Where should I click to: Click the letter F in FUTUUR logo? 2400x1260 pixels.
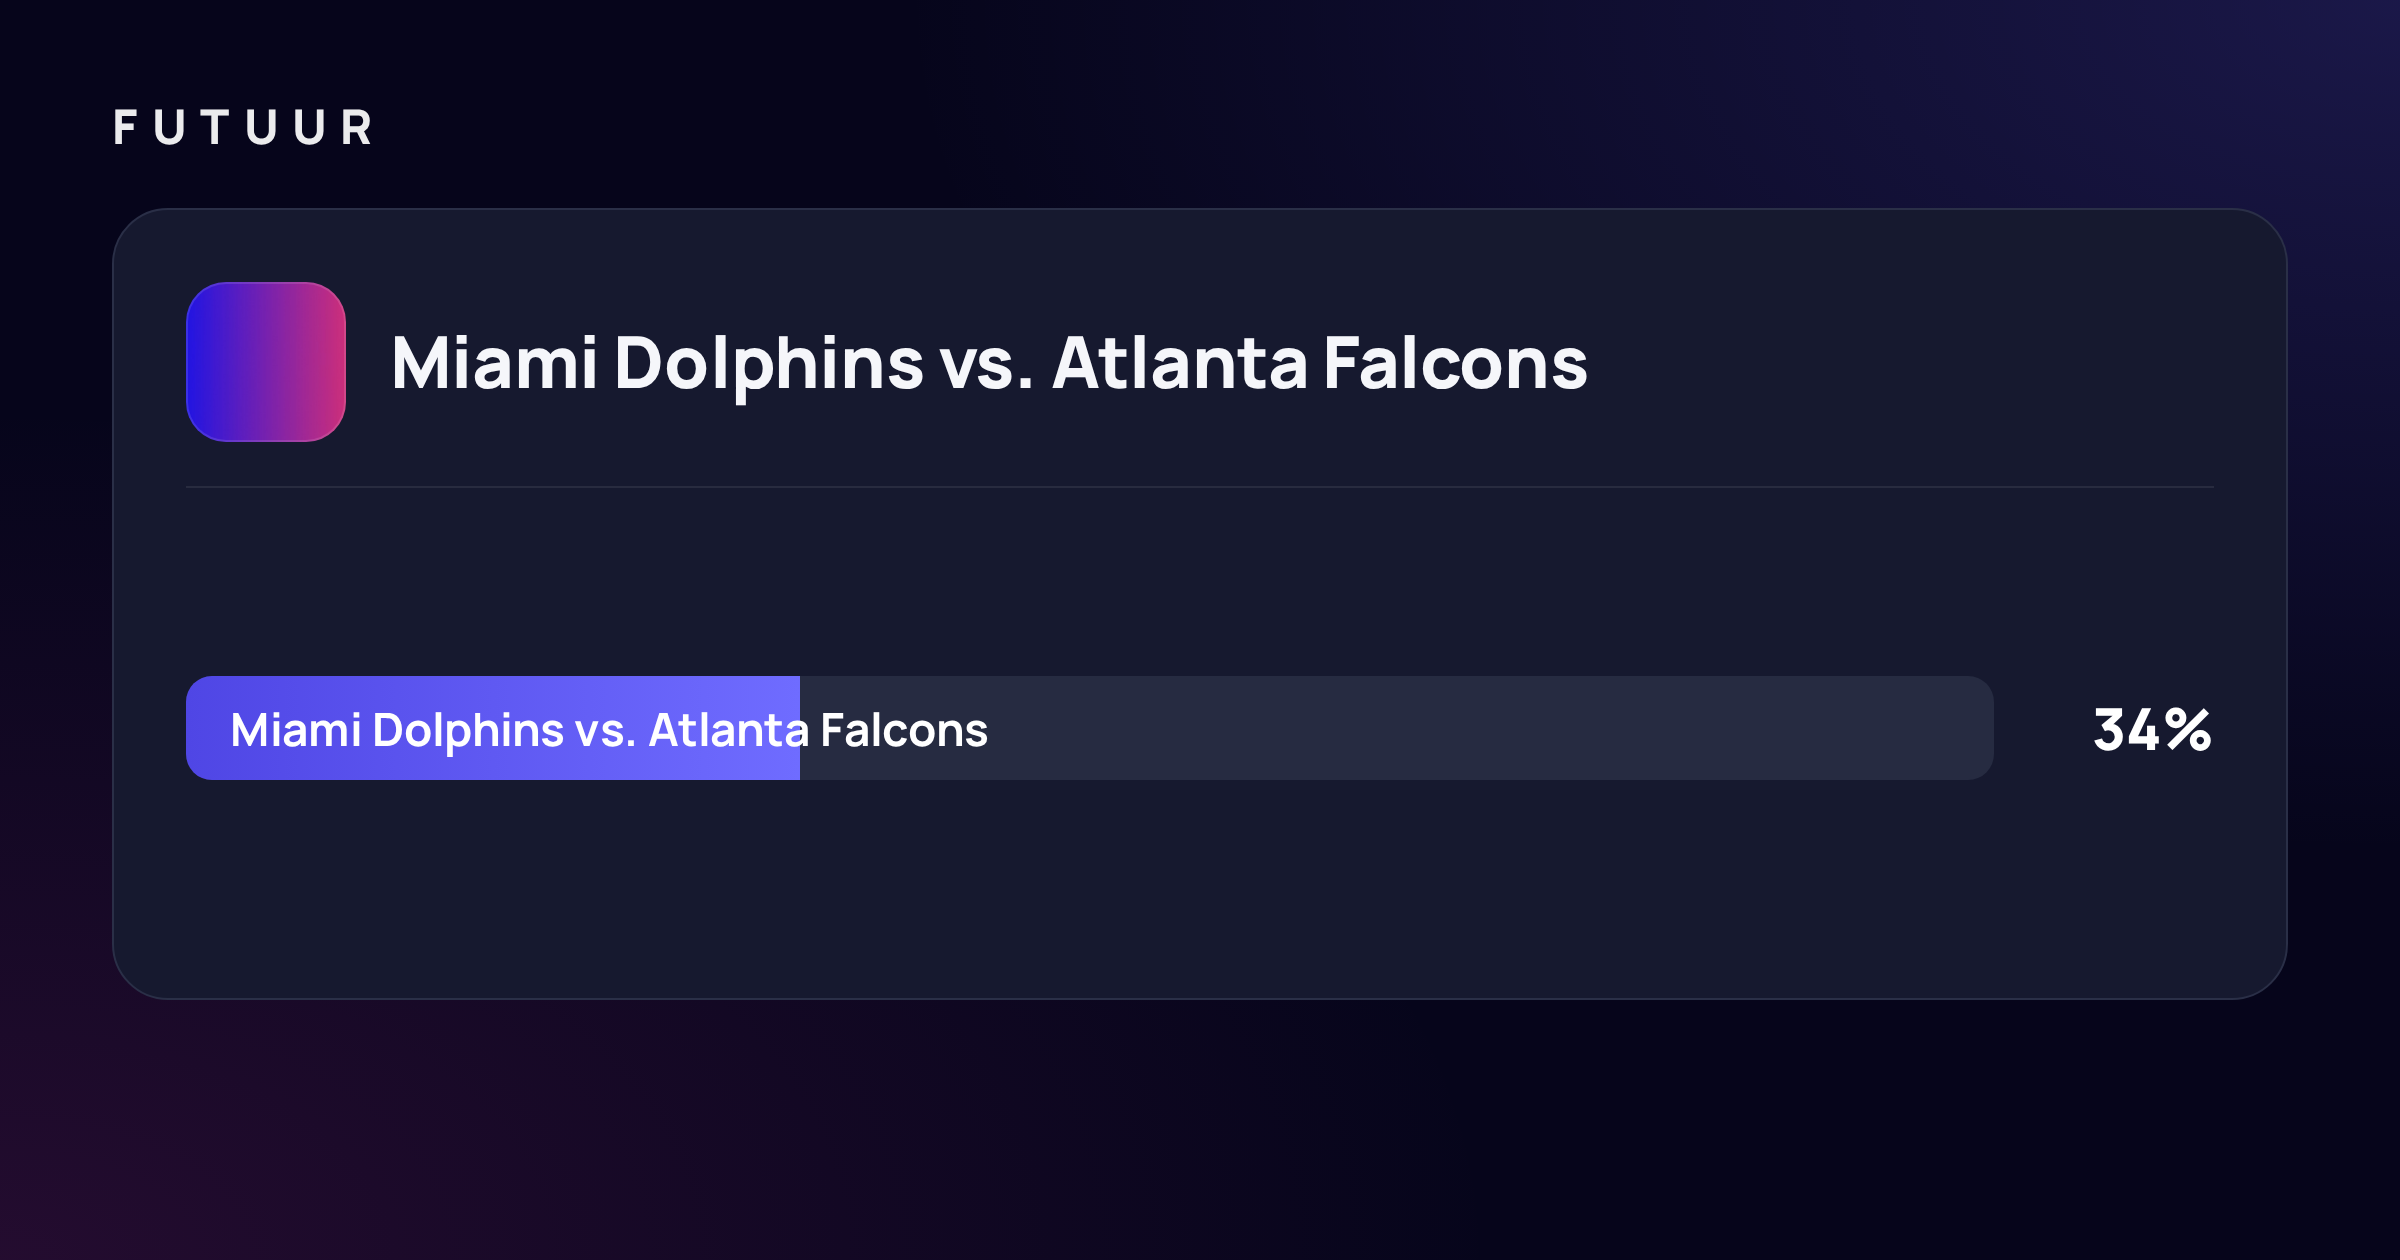point(125,128)
